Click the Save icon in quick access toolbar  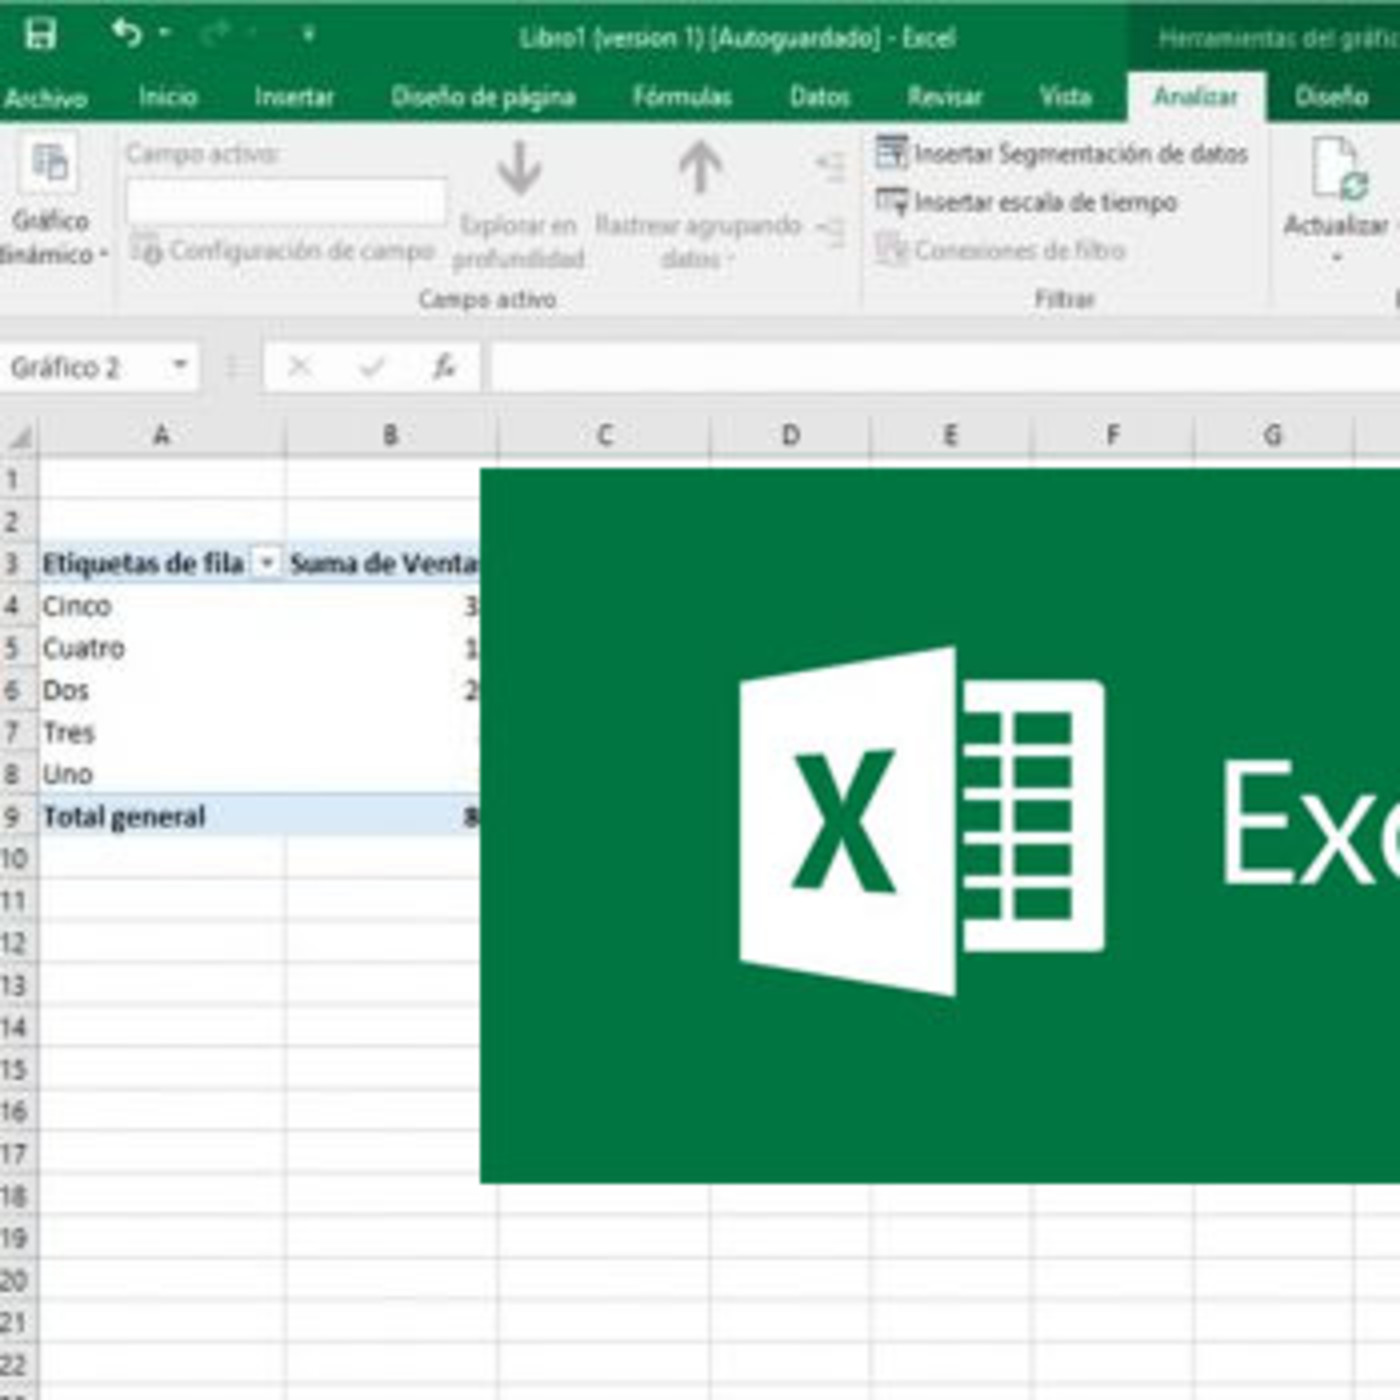(x=41, y=35)
